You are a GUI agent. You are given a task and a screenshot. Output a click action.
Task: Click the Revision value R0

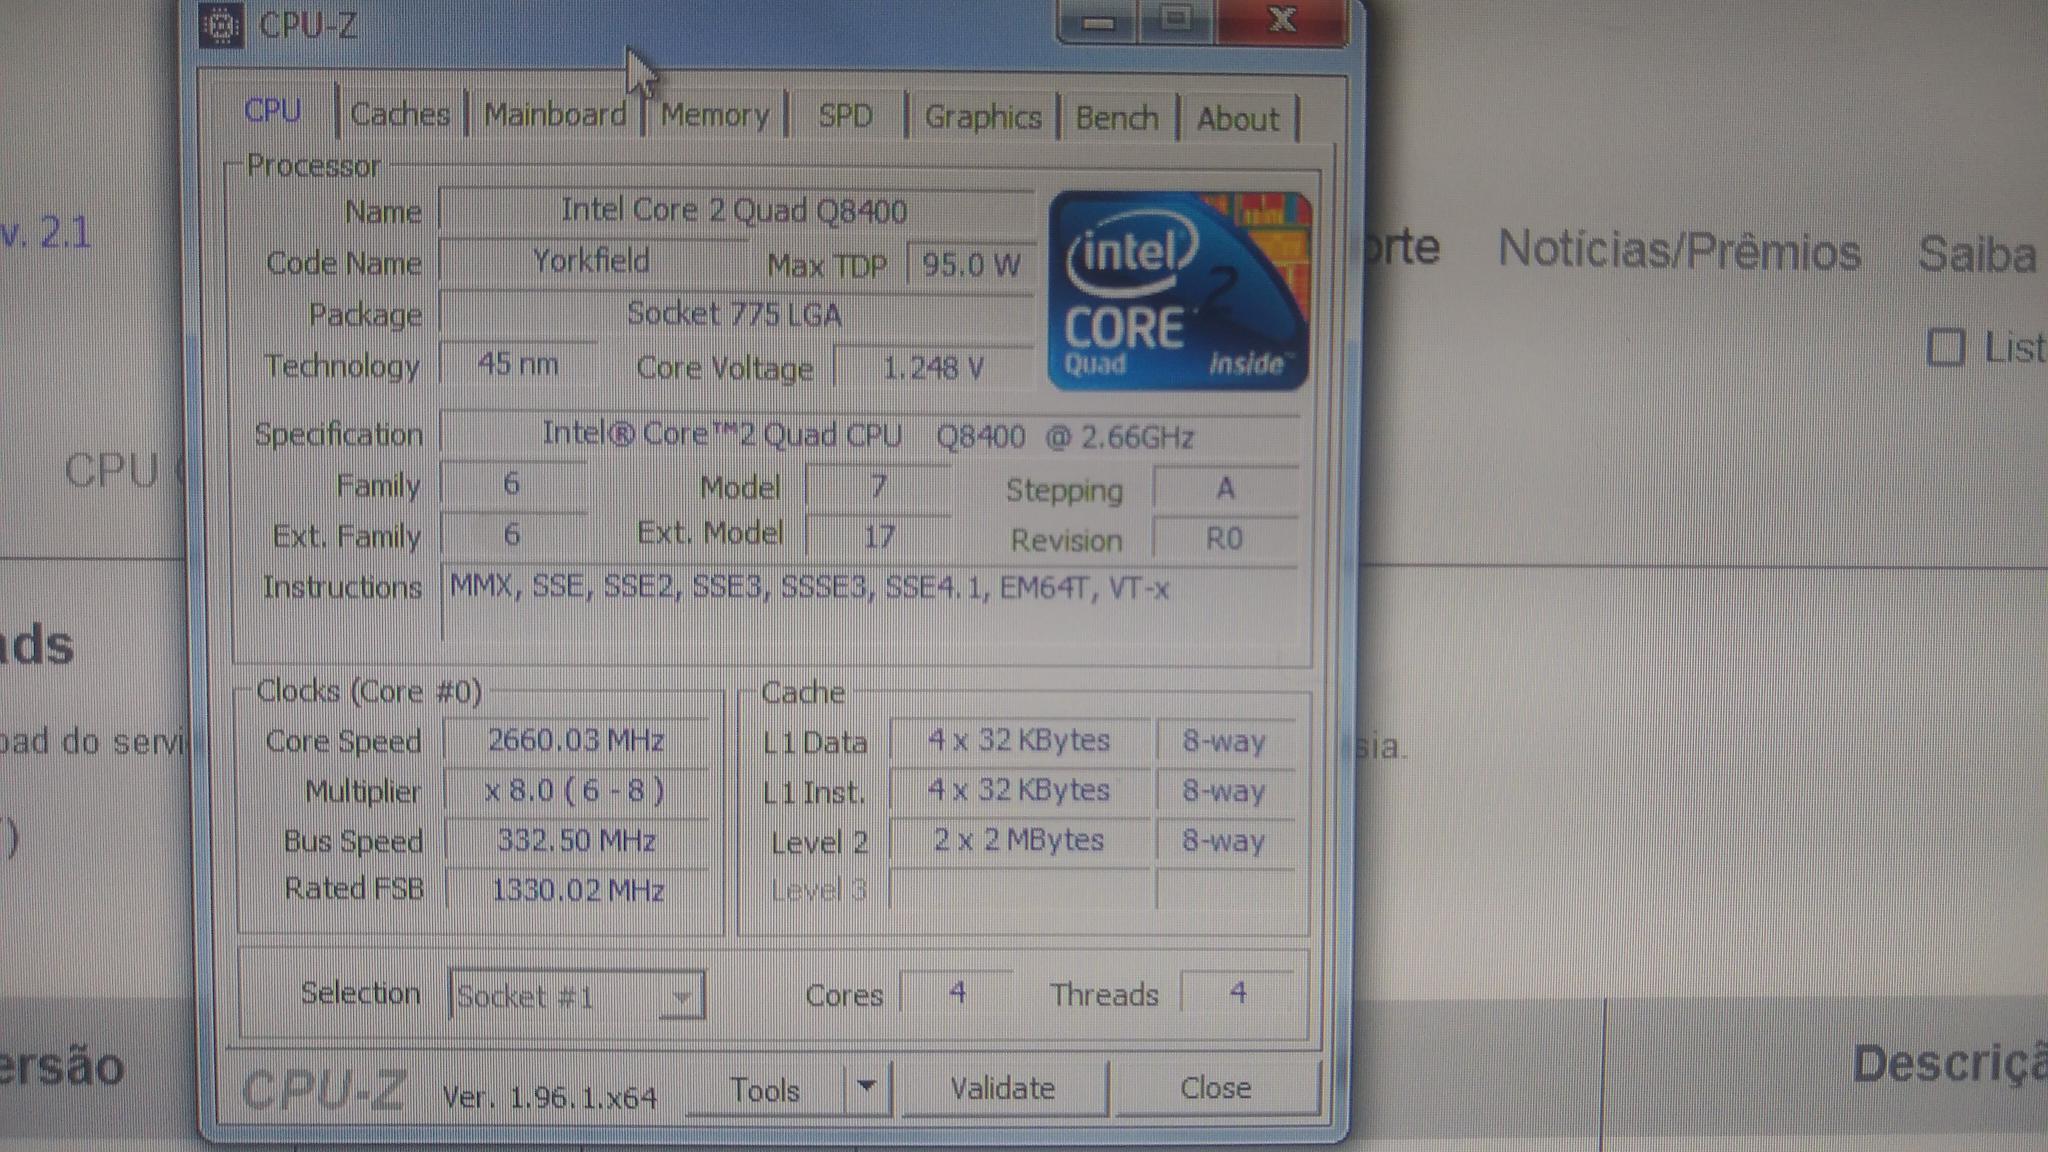[1226, 539]
